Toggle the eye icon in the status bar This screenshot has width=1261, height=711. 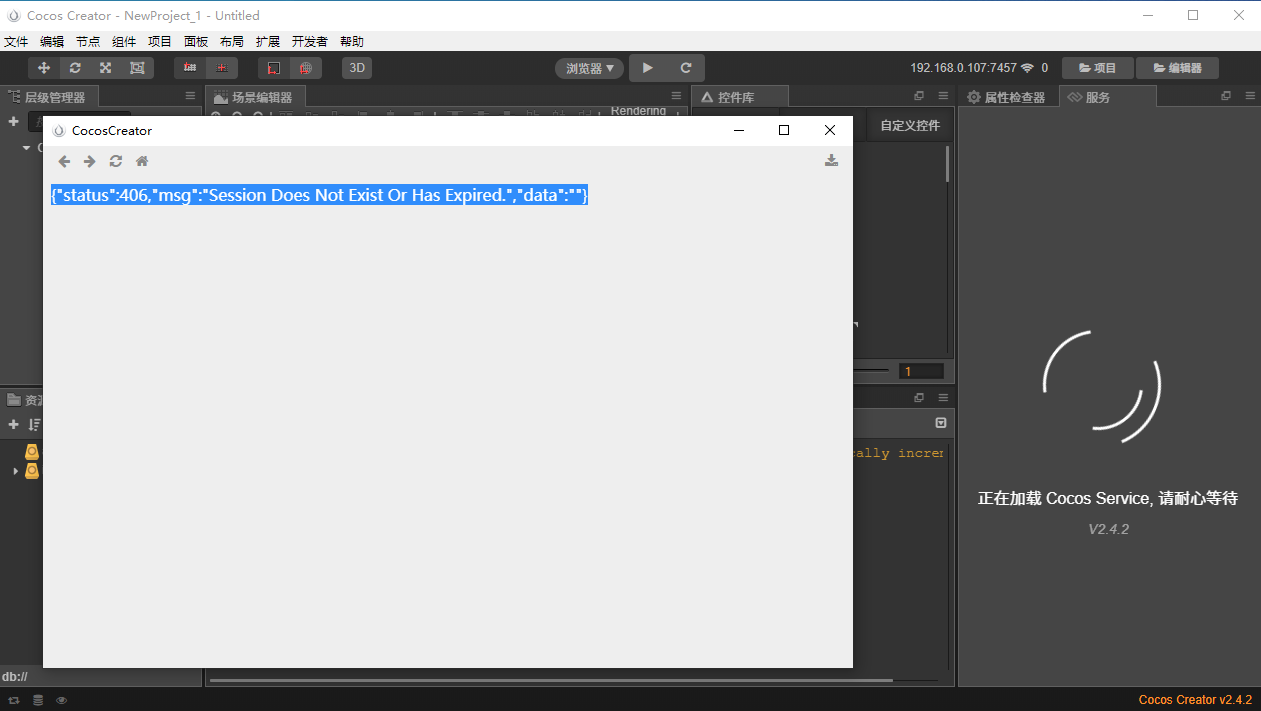coord(62,700)
